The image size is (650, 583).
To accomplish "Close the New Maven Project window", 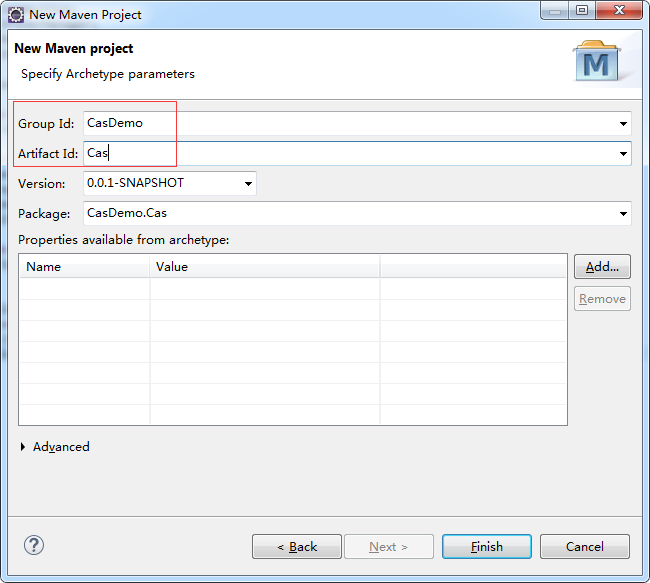I will pyautogui.click(x=619, y=10).
